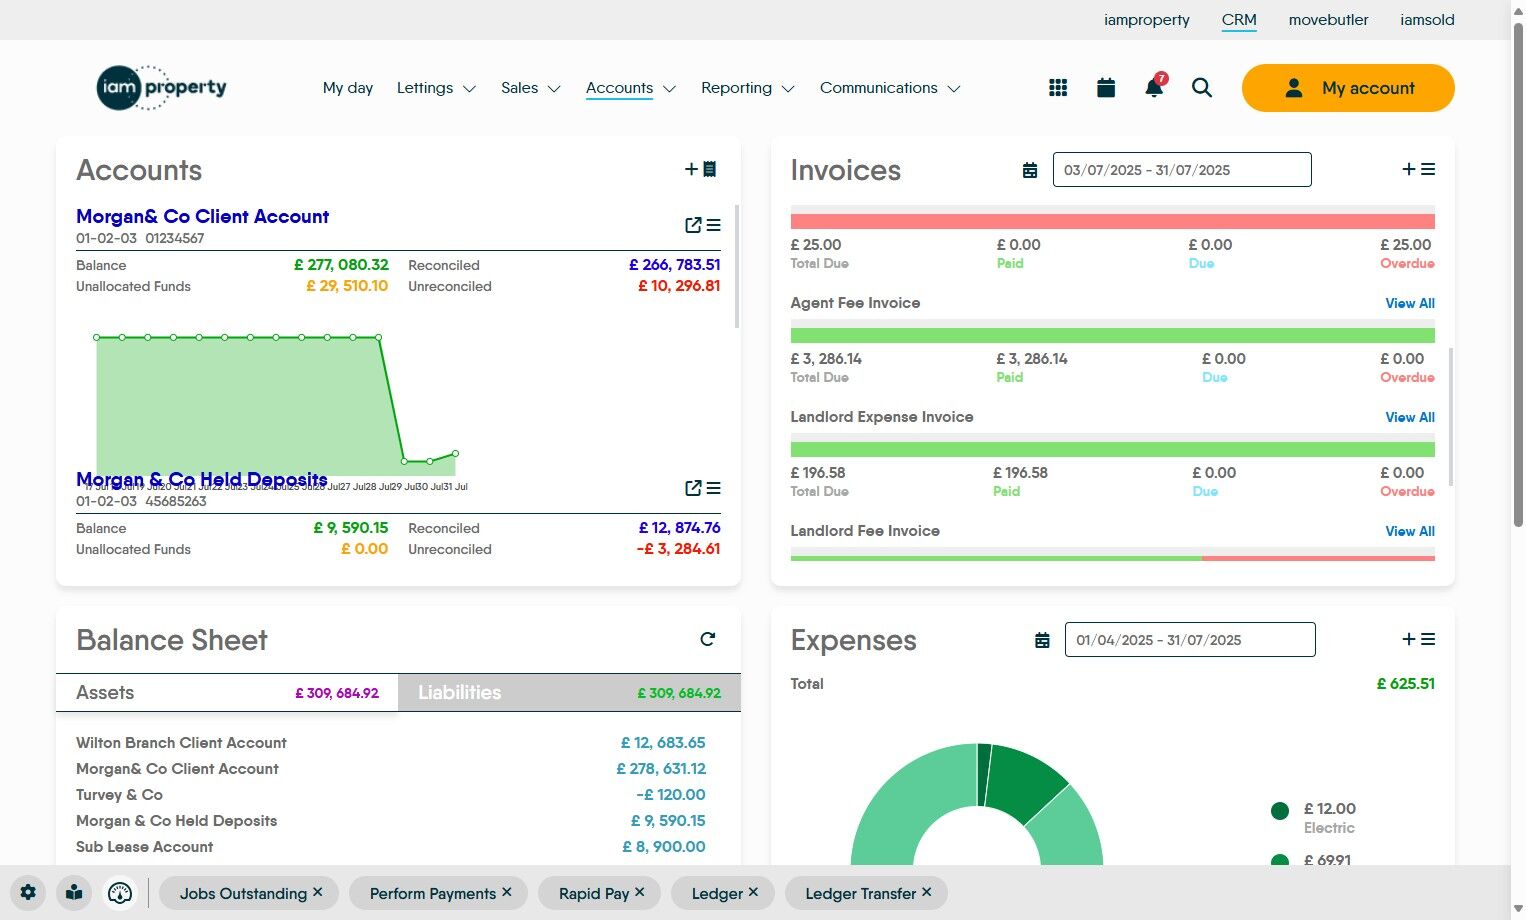Open the notifications bell

[x=1154, y=88]
